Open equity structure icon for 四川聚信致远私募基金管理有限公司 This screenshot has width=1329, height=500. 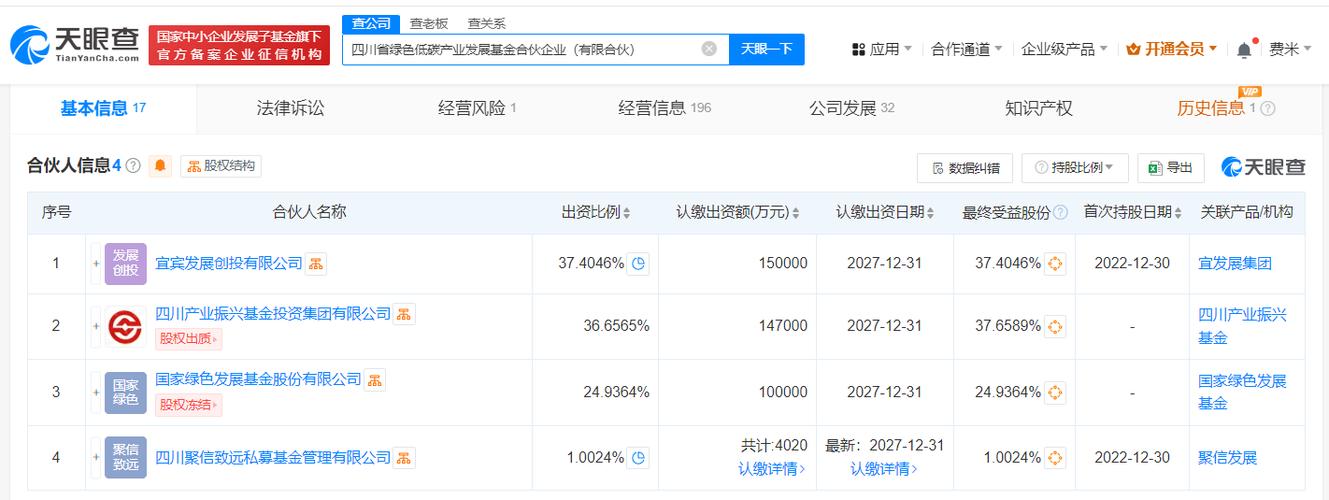[404, 458]
